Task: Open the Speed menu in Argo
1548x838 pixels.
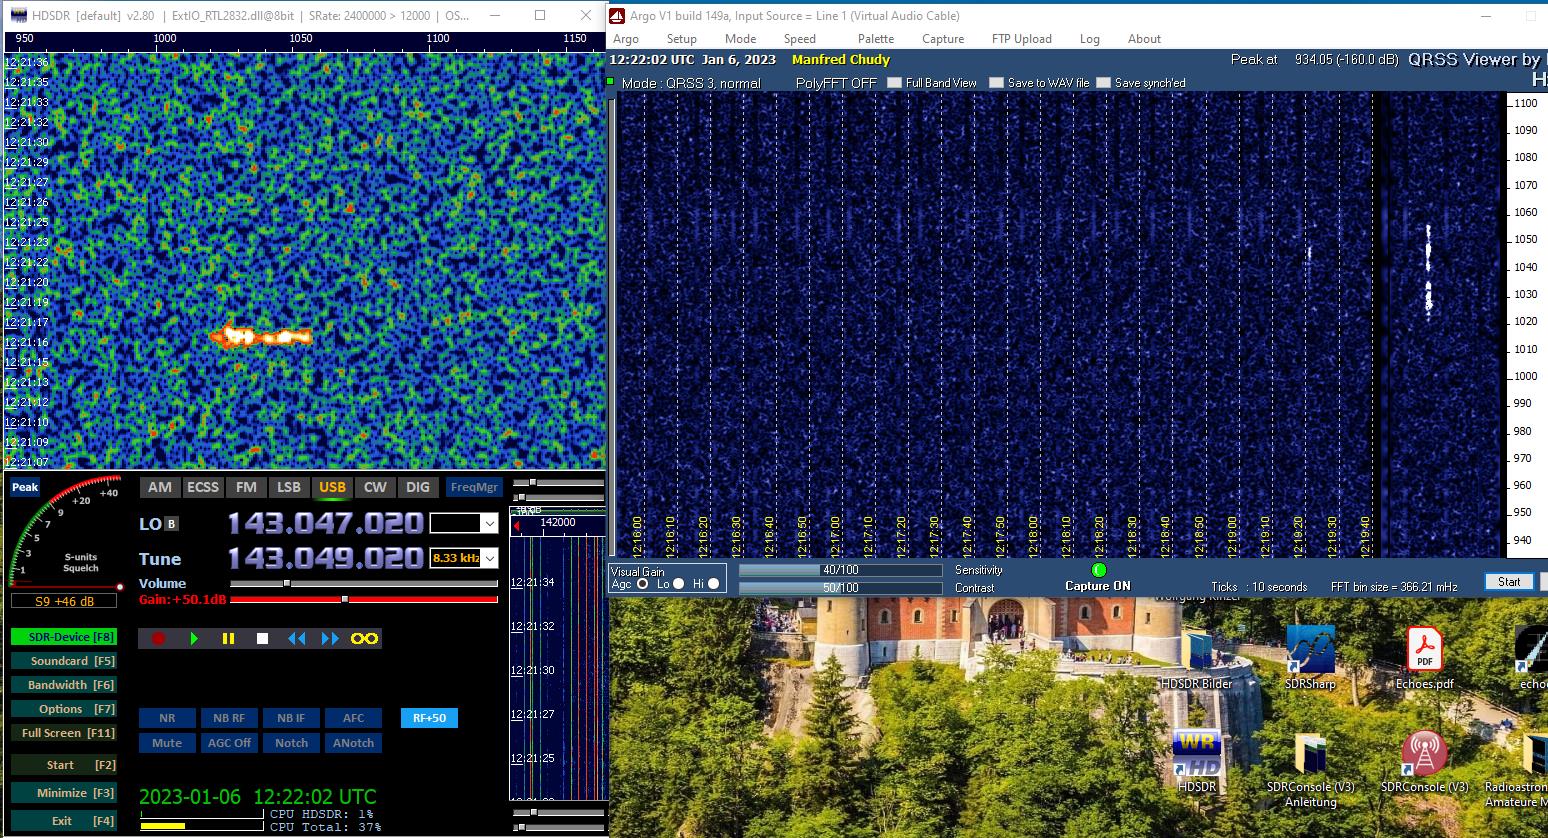Action: pyautogui.click(x=799, y=39)
